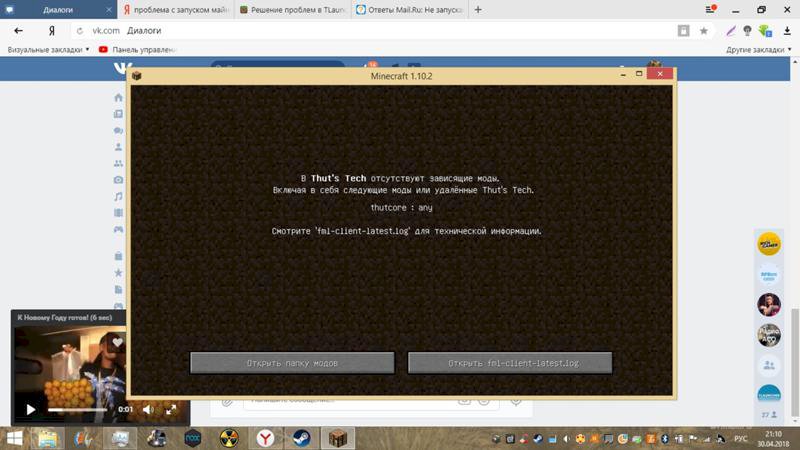Bookmark page with the star icon
800x450 pixels.
pos(703,31)
